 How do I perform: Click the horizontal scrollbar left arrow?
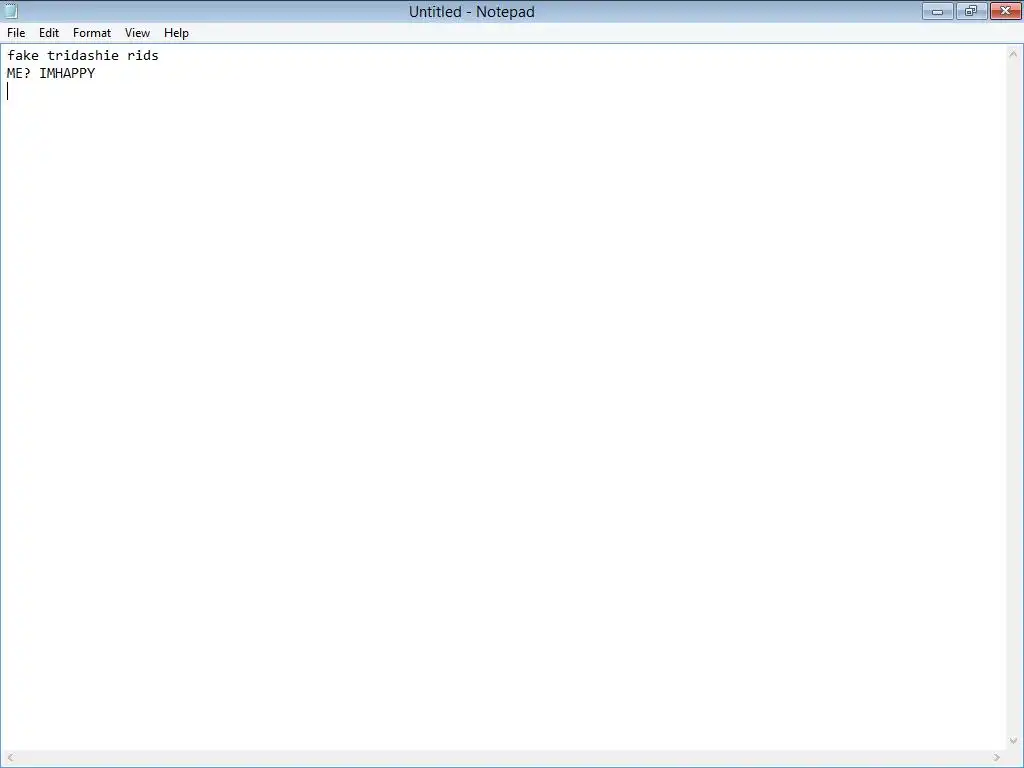click(10, 758)
